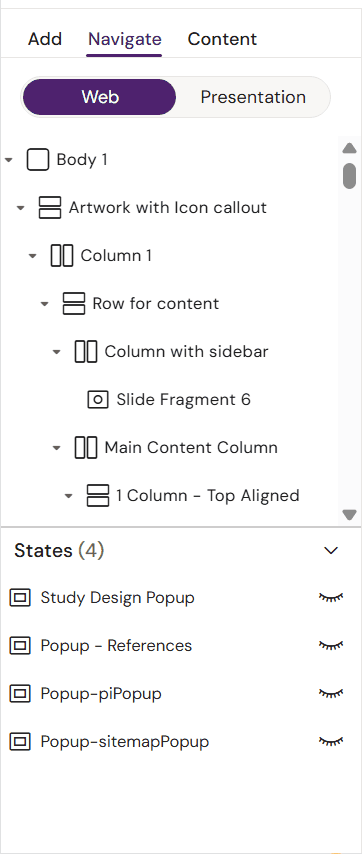Image resolution: width=362 pixels, height=854 pixels.
Task: Switch to Presentation mode
Action: tap(253, 97)
